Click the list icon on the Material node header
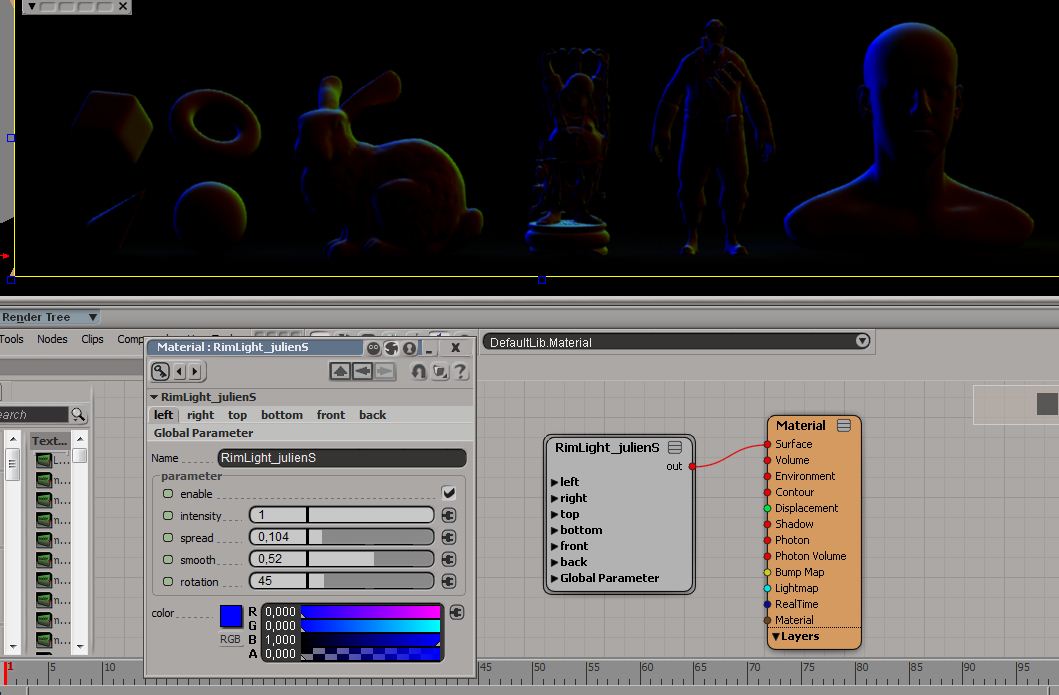This screenshot has width=1059, height=695. click(x=844, y=425)
